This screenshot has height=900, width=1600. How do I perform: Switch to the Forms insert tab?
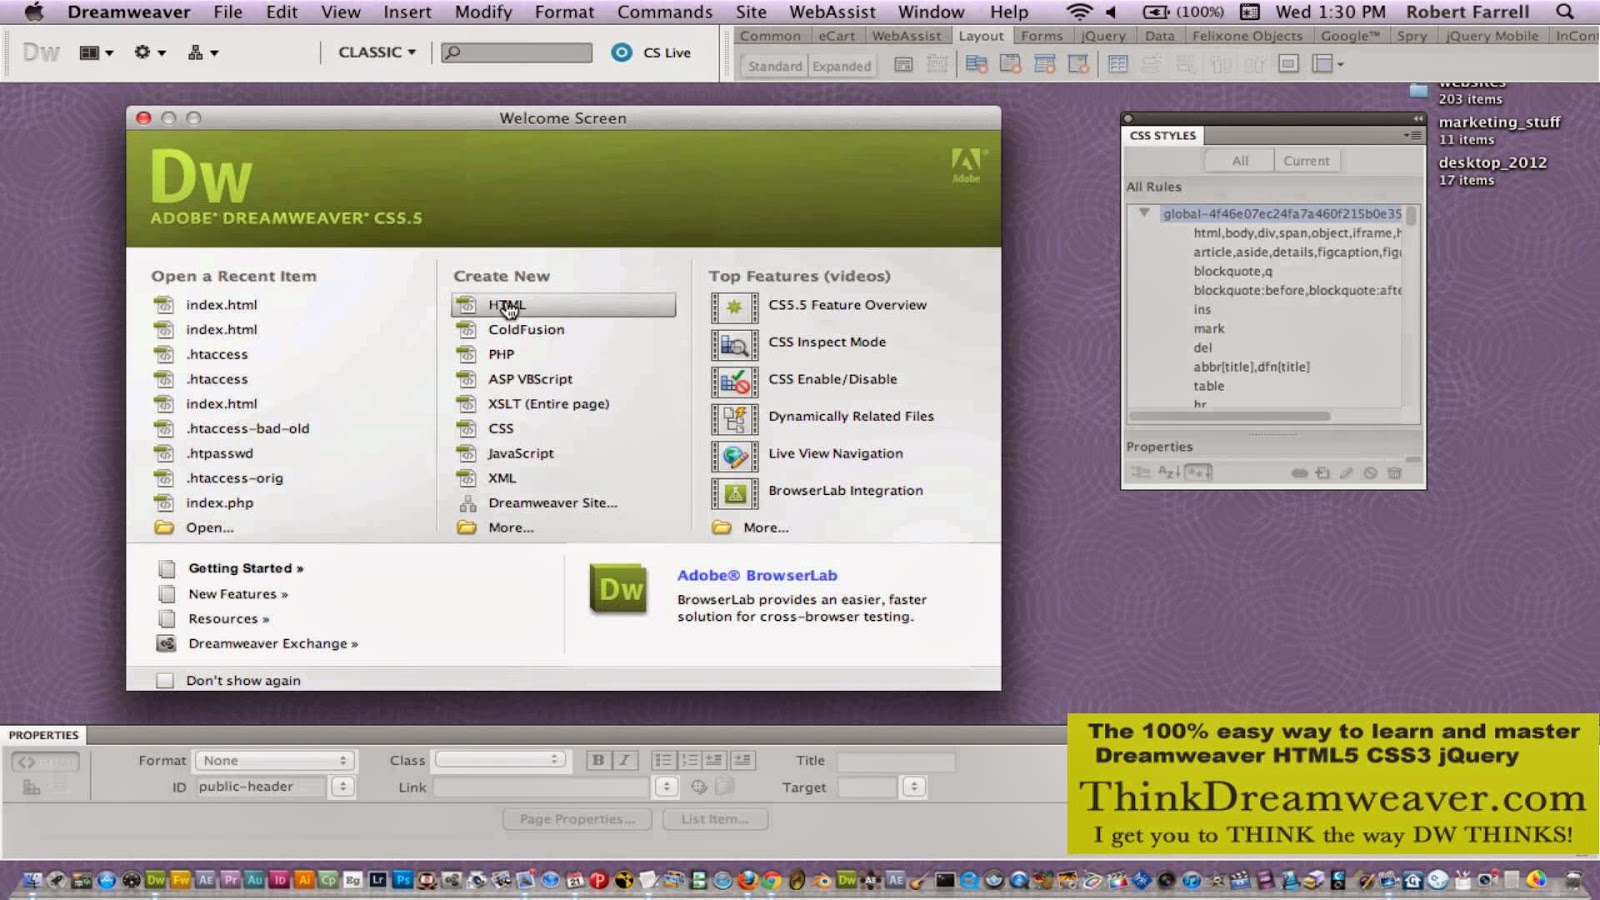point(1042,36)
